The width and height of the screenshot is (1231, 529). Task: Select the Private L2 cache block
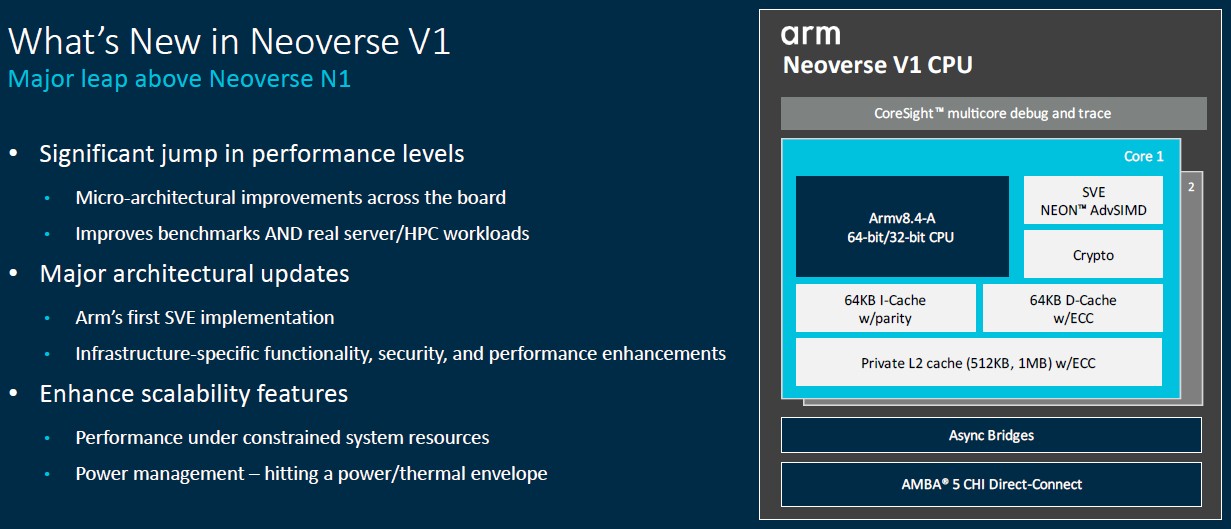click(979, 362)
